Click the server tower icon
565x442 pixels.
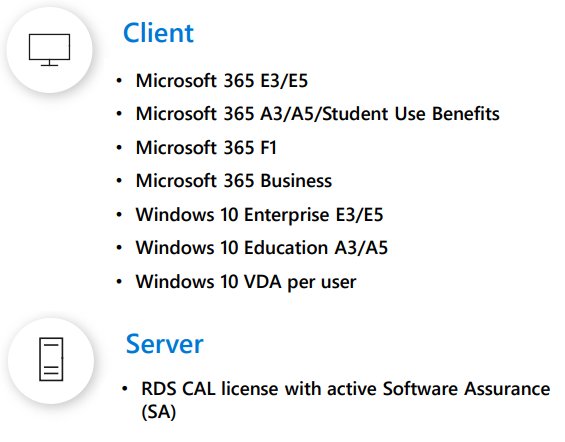[51, 359]
